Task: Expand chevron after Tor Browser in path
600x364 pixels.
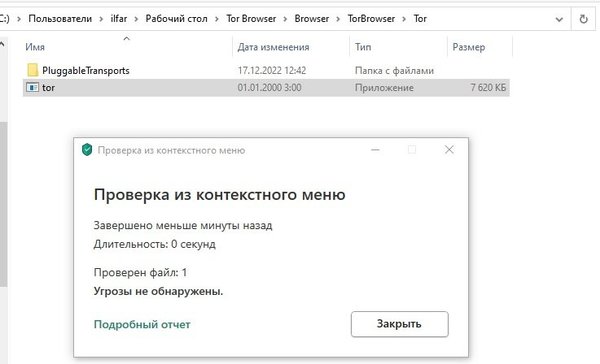Action: [285, 19]
